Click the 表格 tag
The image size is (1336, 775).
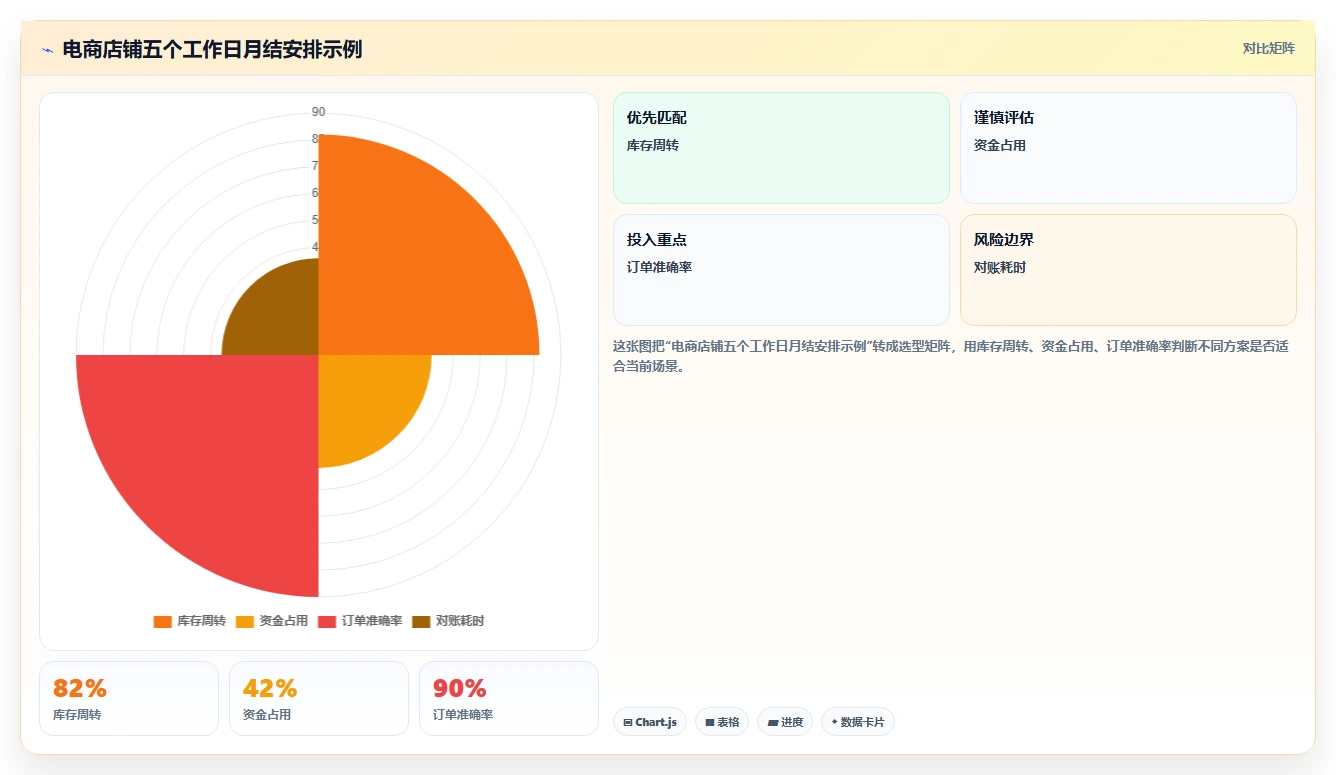click(x=722, y=722)
